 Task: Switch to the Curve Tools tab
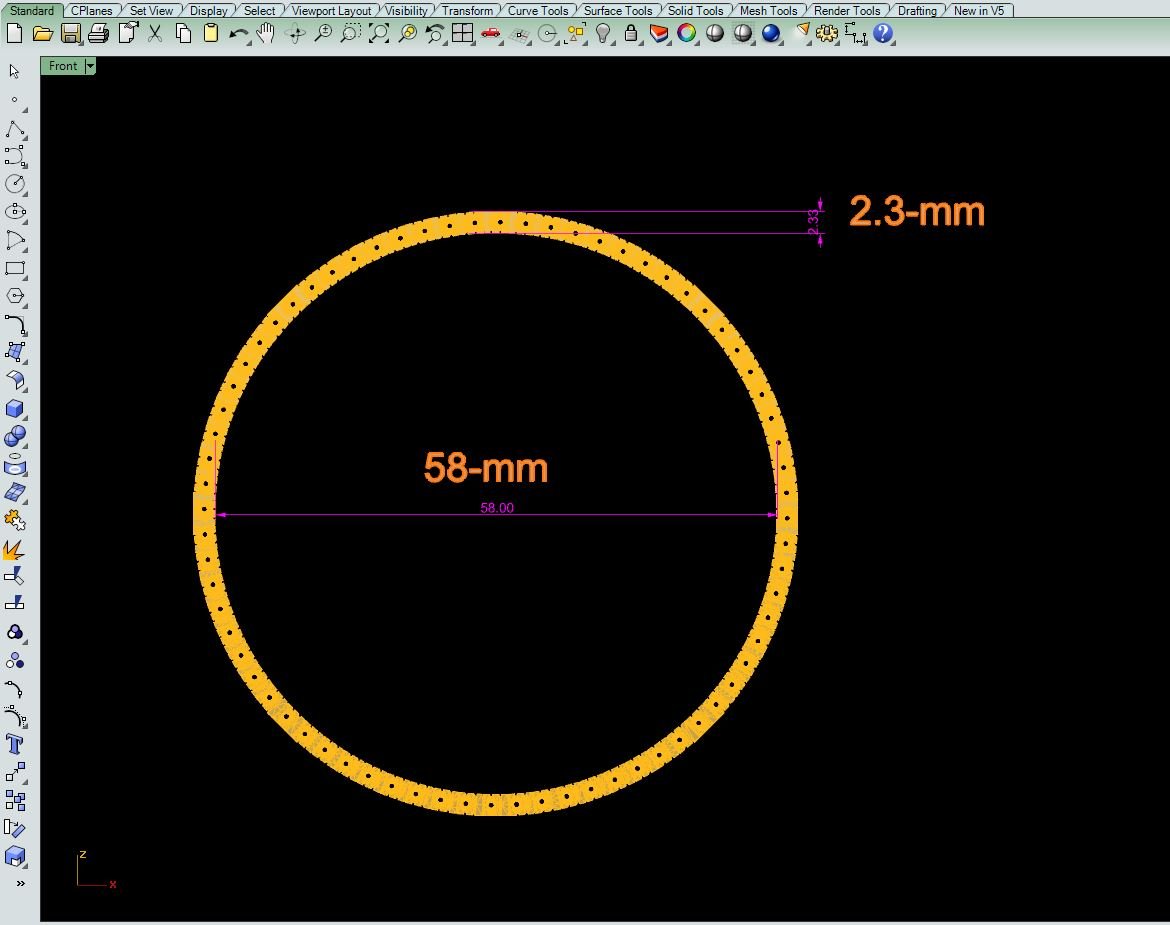click(x=538, y=10)
